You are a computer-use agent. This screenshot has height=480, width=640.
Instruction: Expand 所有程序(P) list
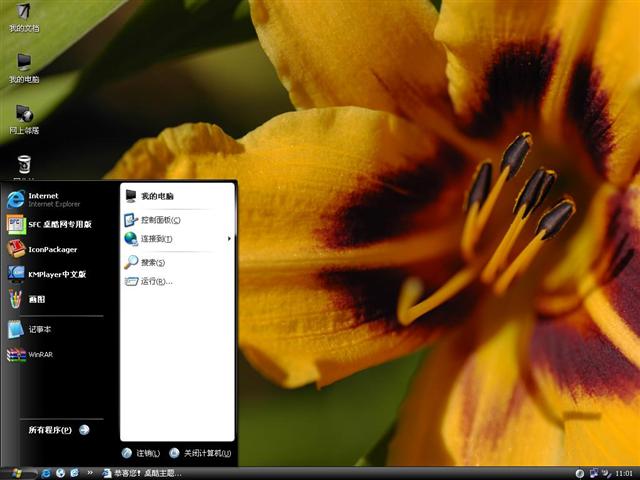pos(58,430)
